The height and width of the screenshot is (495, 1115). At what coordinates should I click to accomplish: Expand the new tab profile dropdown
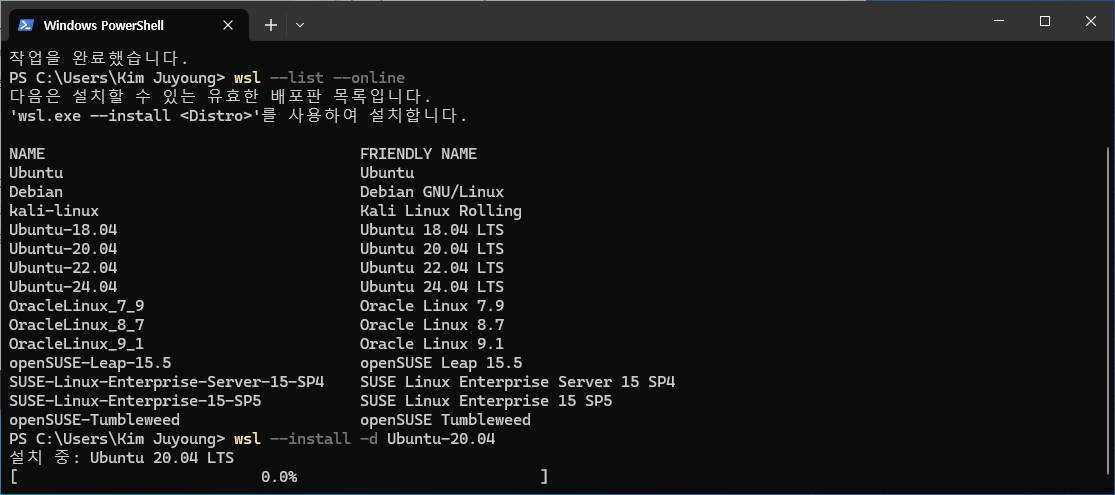(300, 25)
